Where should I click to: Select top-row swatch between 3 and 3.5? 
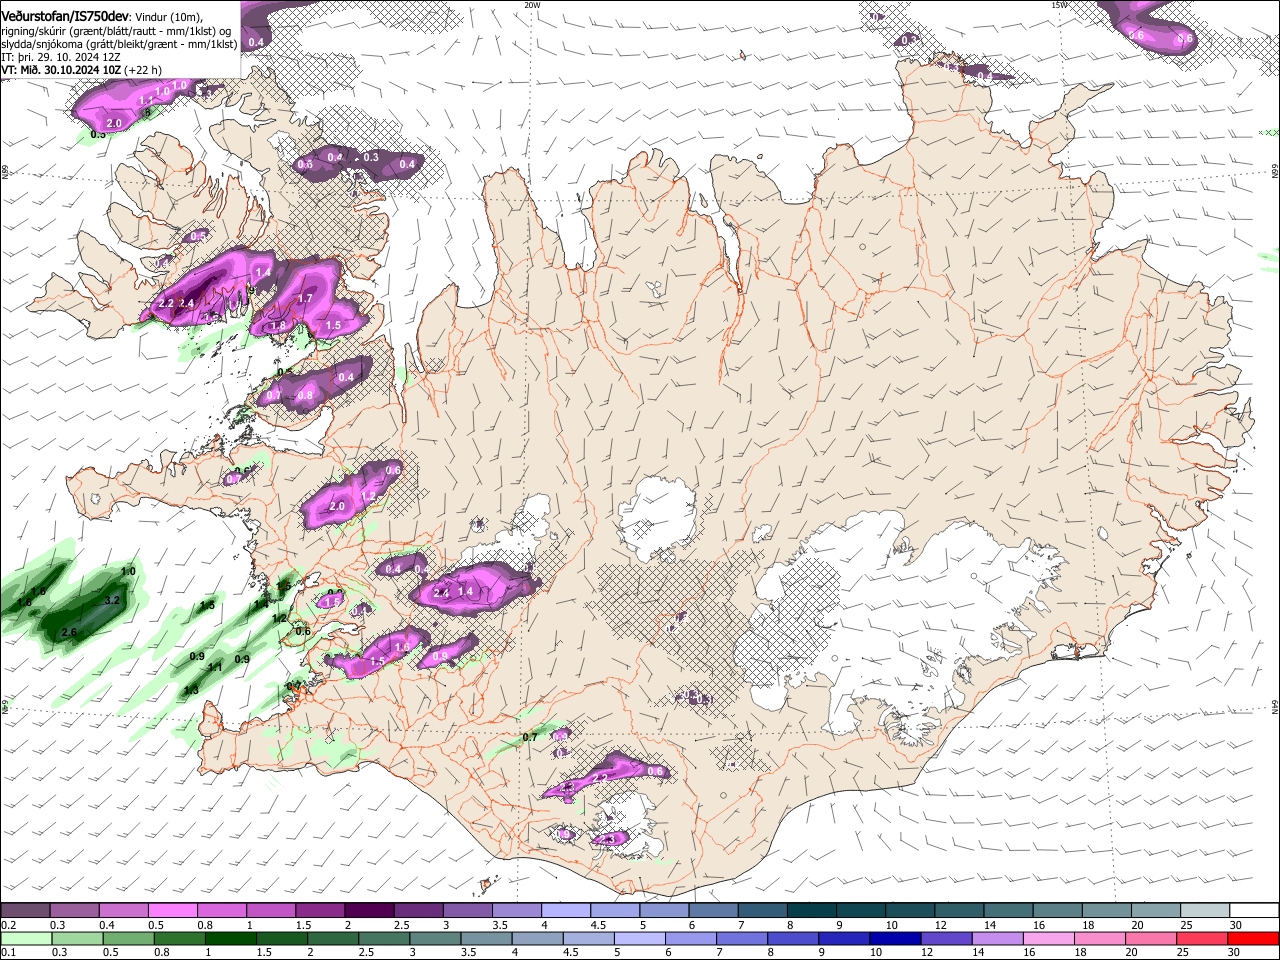coord(467,911)
